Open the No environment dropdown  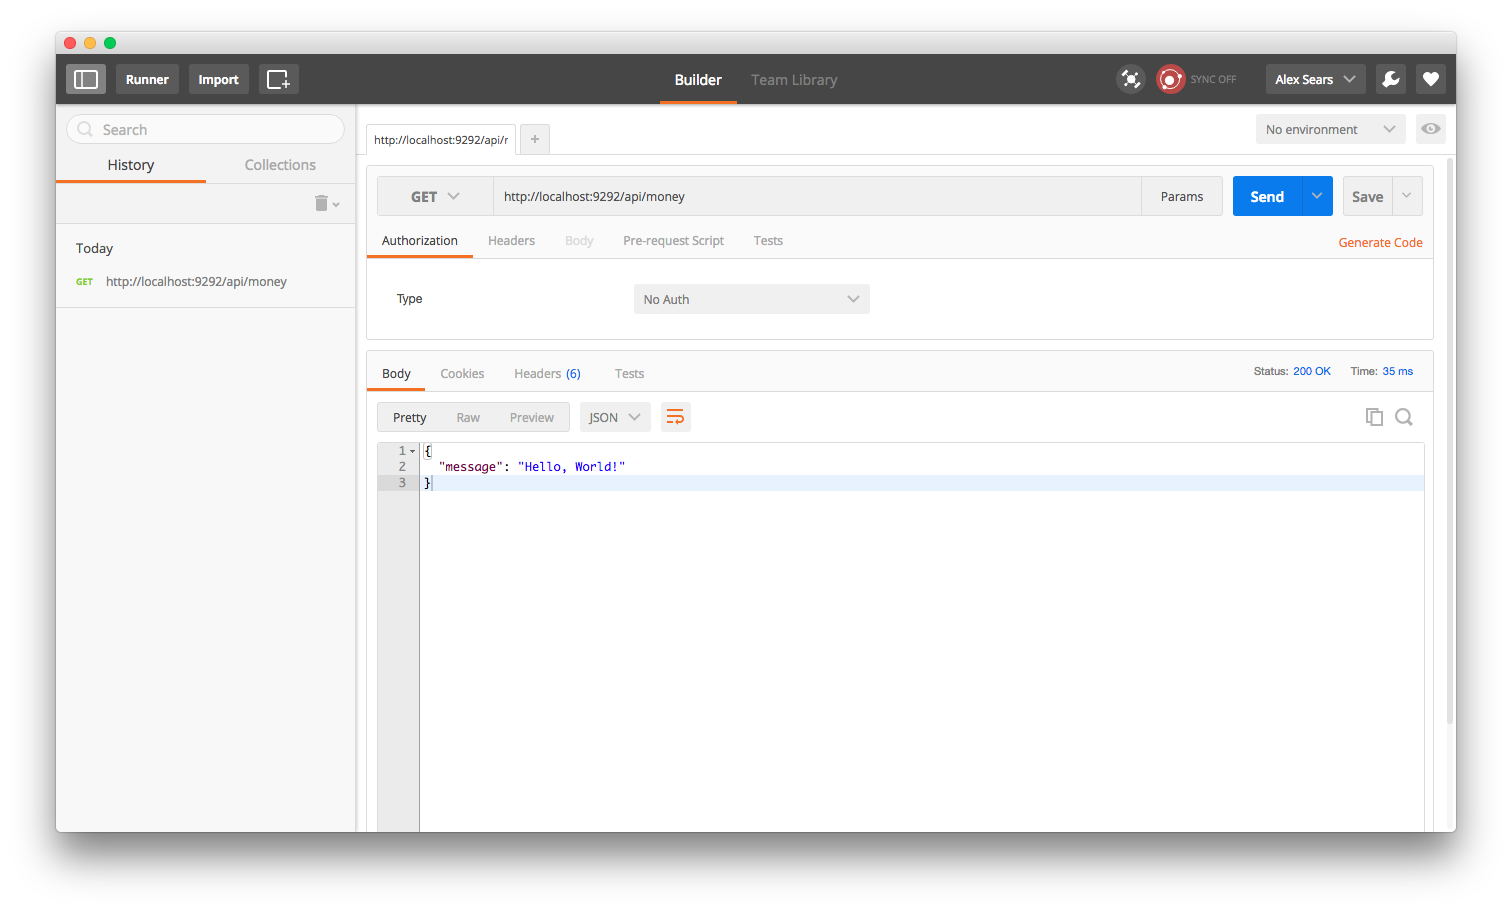click(x=1331, y=129)
